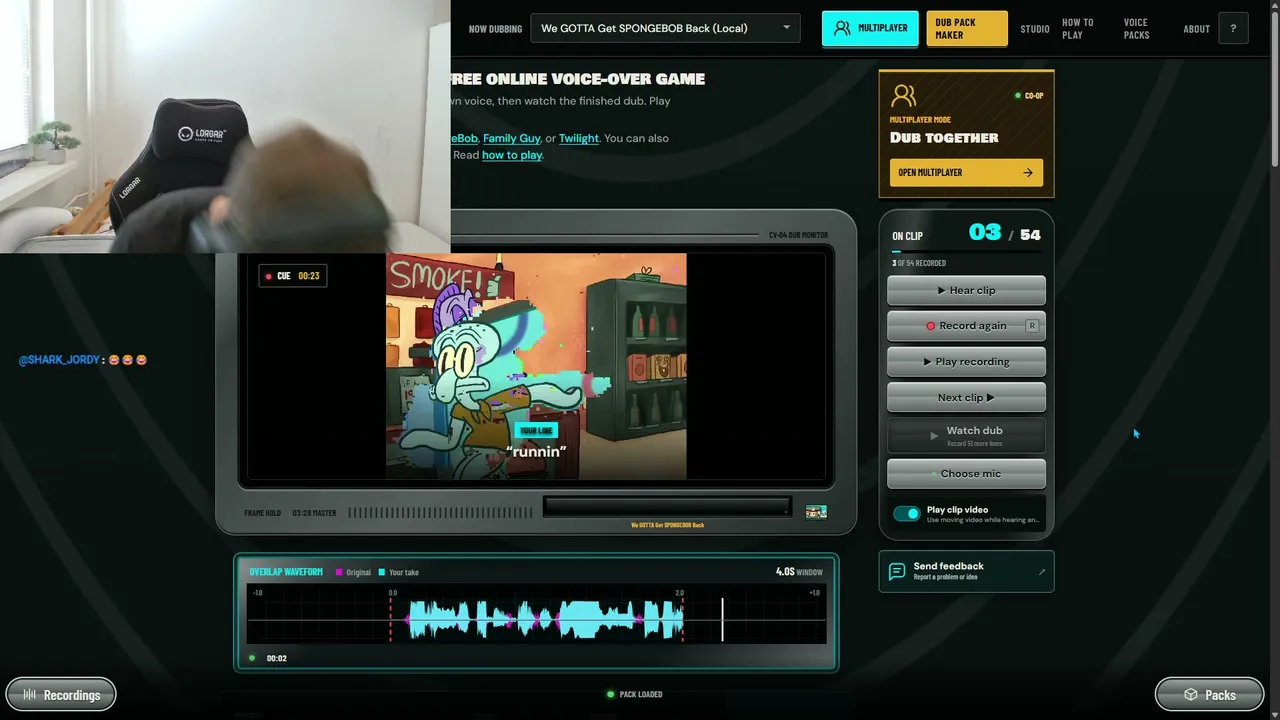Click the arrow icon on Open Multiplayer
The width and height of the screenshot is (1280, 720).
click(1028, 172)
